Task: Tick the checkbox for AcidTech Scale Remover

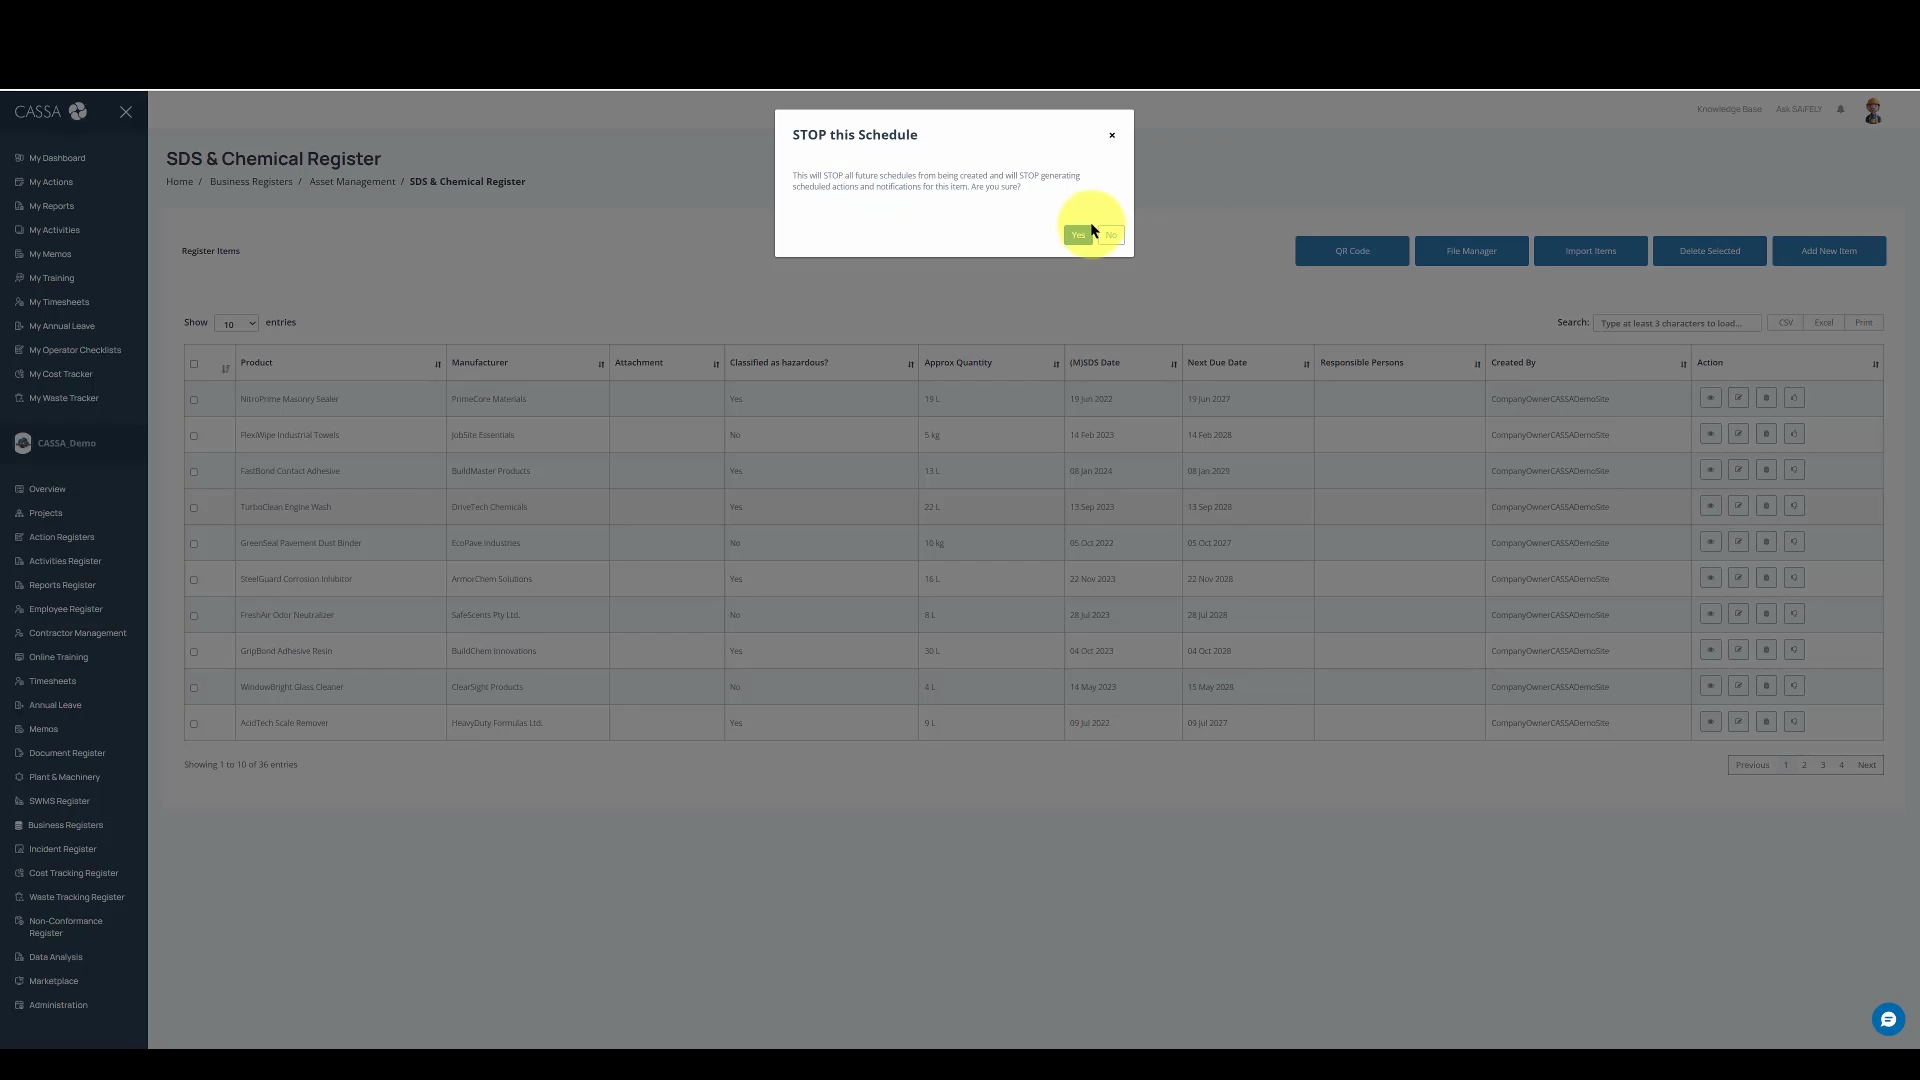Action: click(x=194, y=724)
